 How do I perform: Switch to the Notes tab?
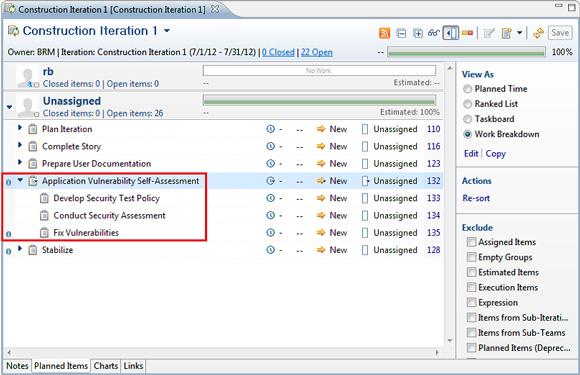(17, 366)
